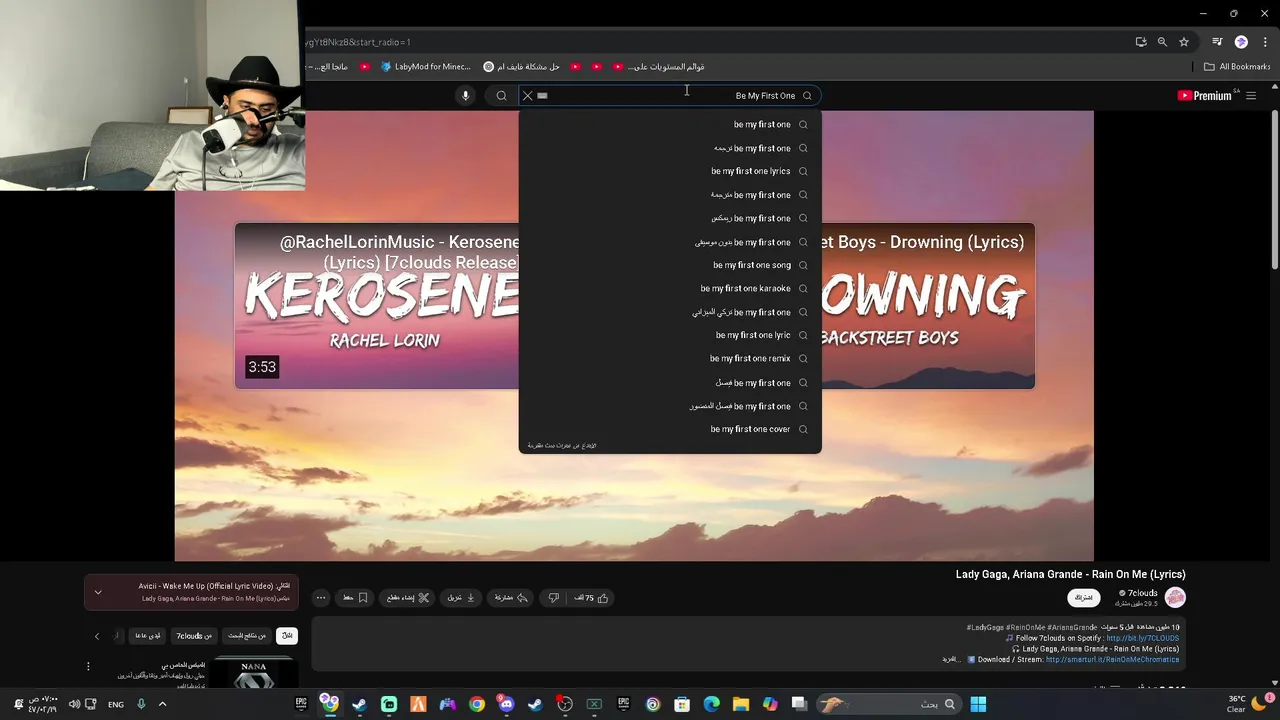Open File Explorer from the taskbar

740,704
